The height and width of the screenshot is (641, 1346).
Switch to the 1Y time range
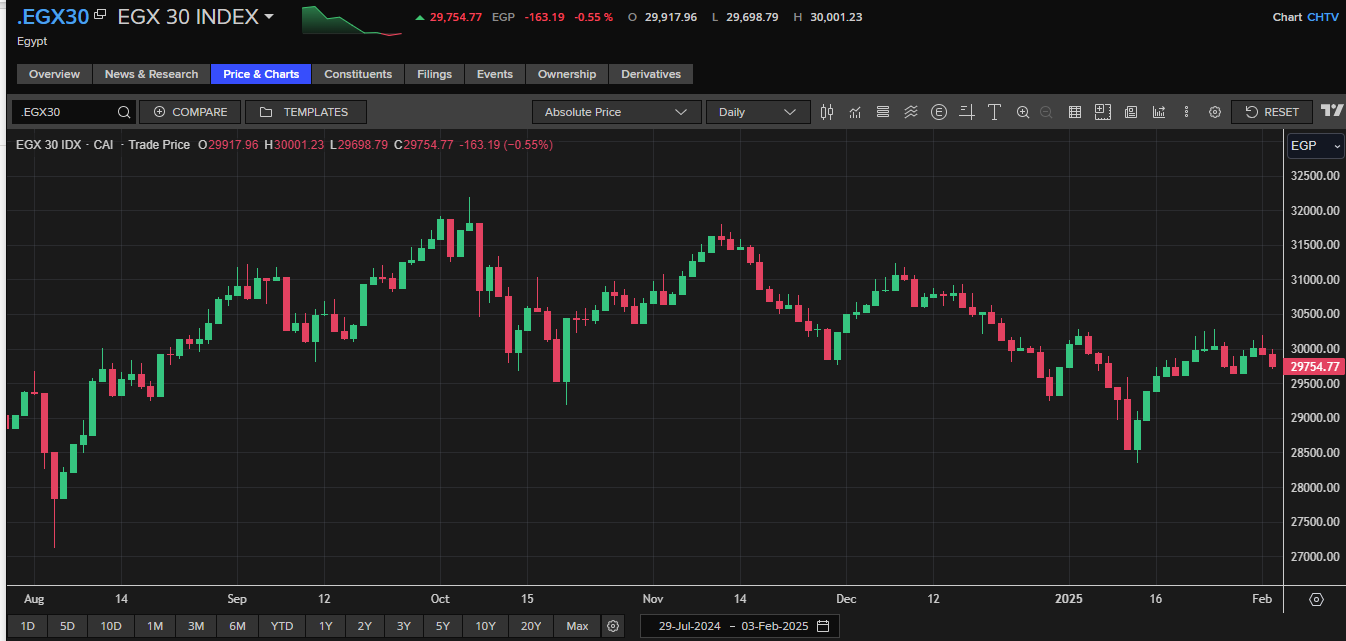(x=326, y=626)
